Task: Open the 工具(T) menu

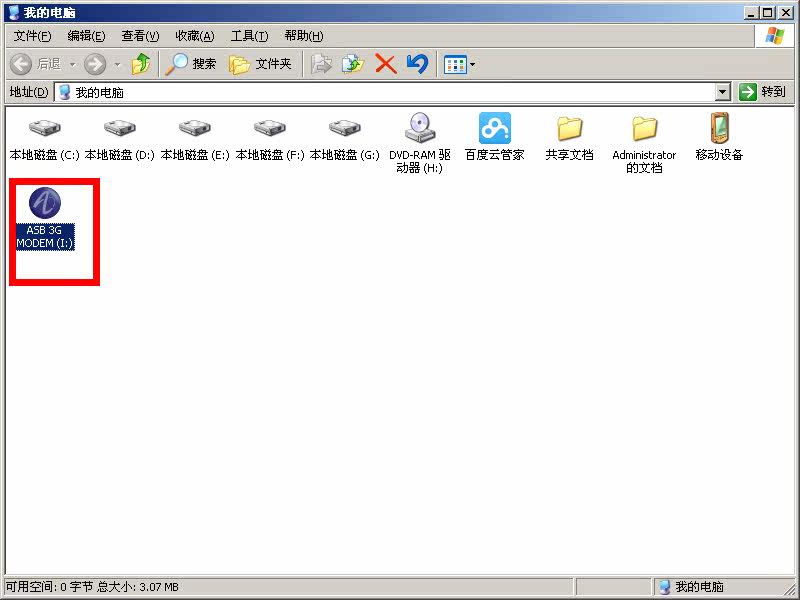Action: click(x=249, y=36)
